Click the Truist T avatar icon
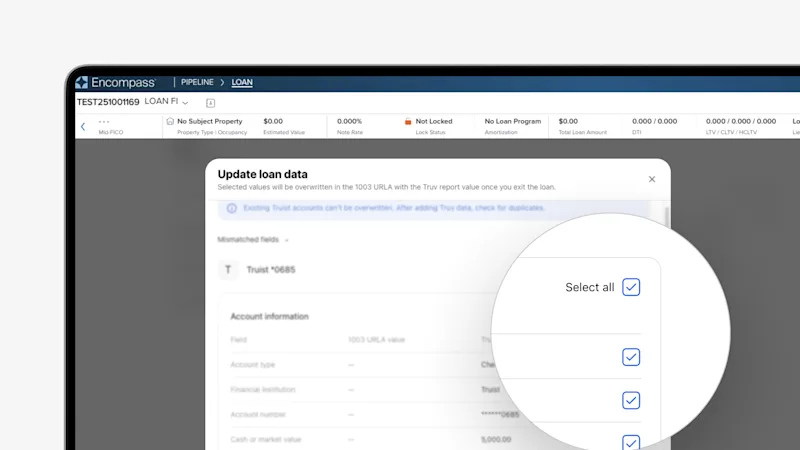 click(228, 269)
